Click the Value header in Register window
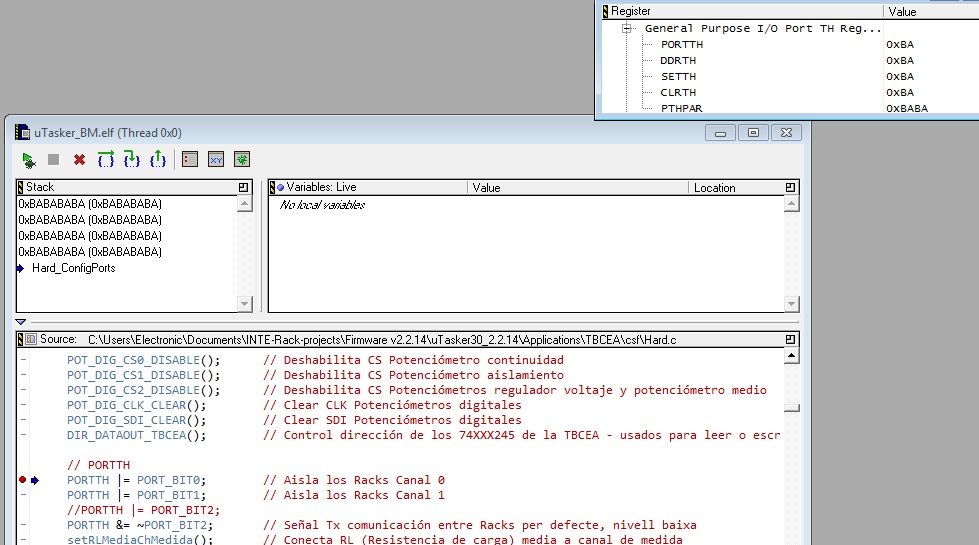Viewport: 979px width, 545px height. point(931,11)
